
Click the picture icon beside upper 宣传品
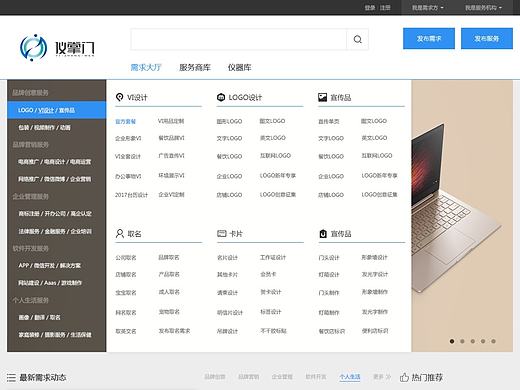322,97
